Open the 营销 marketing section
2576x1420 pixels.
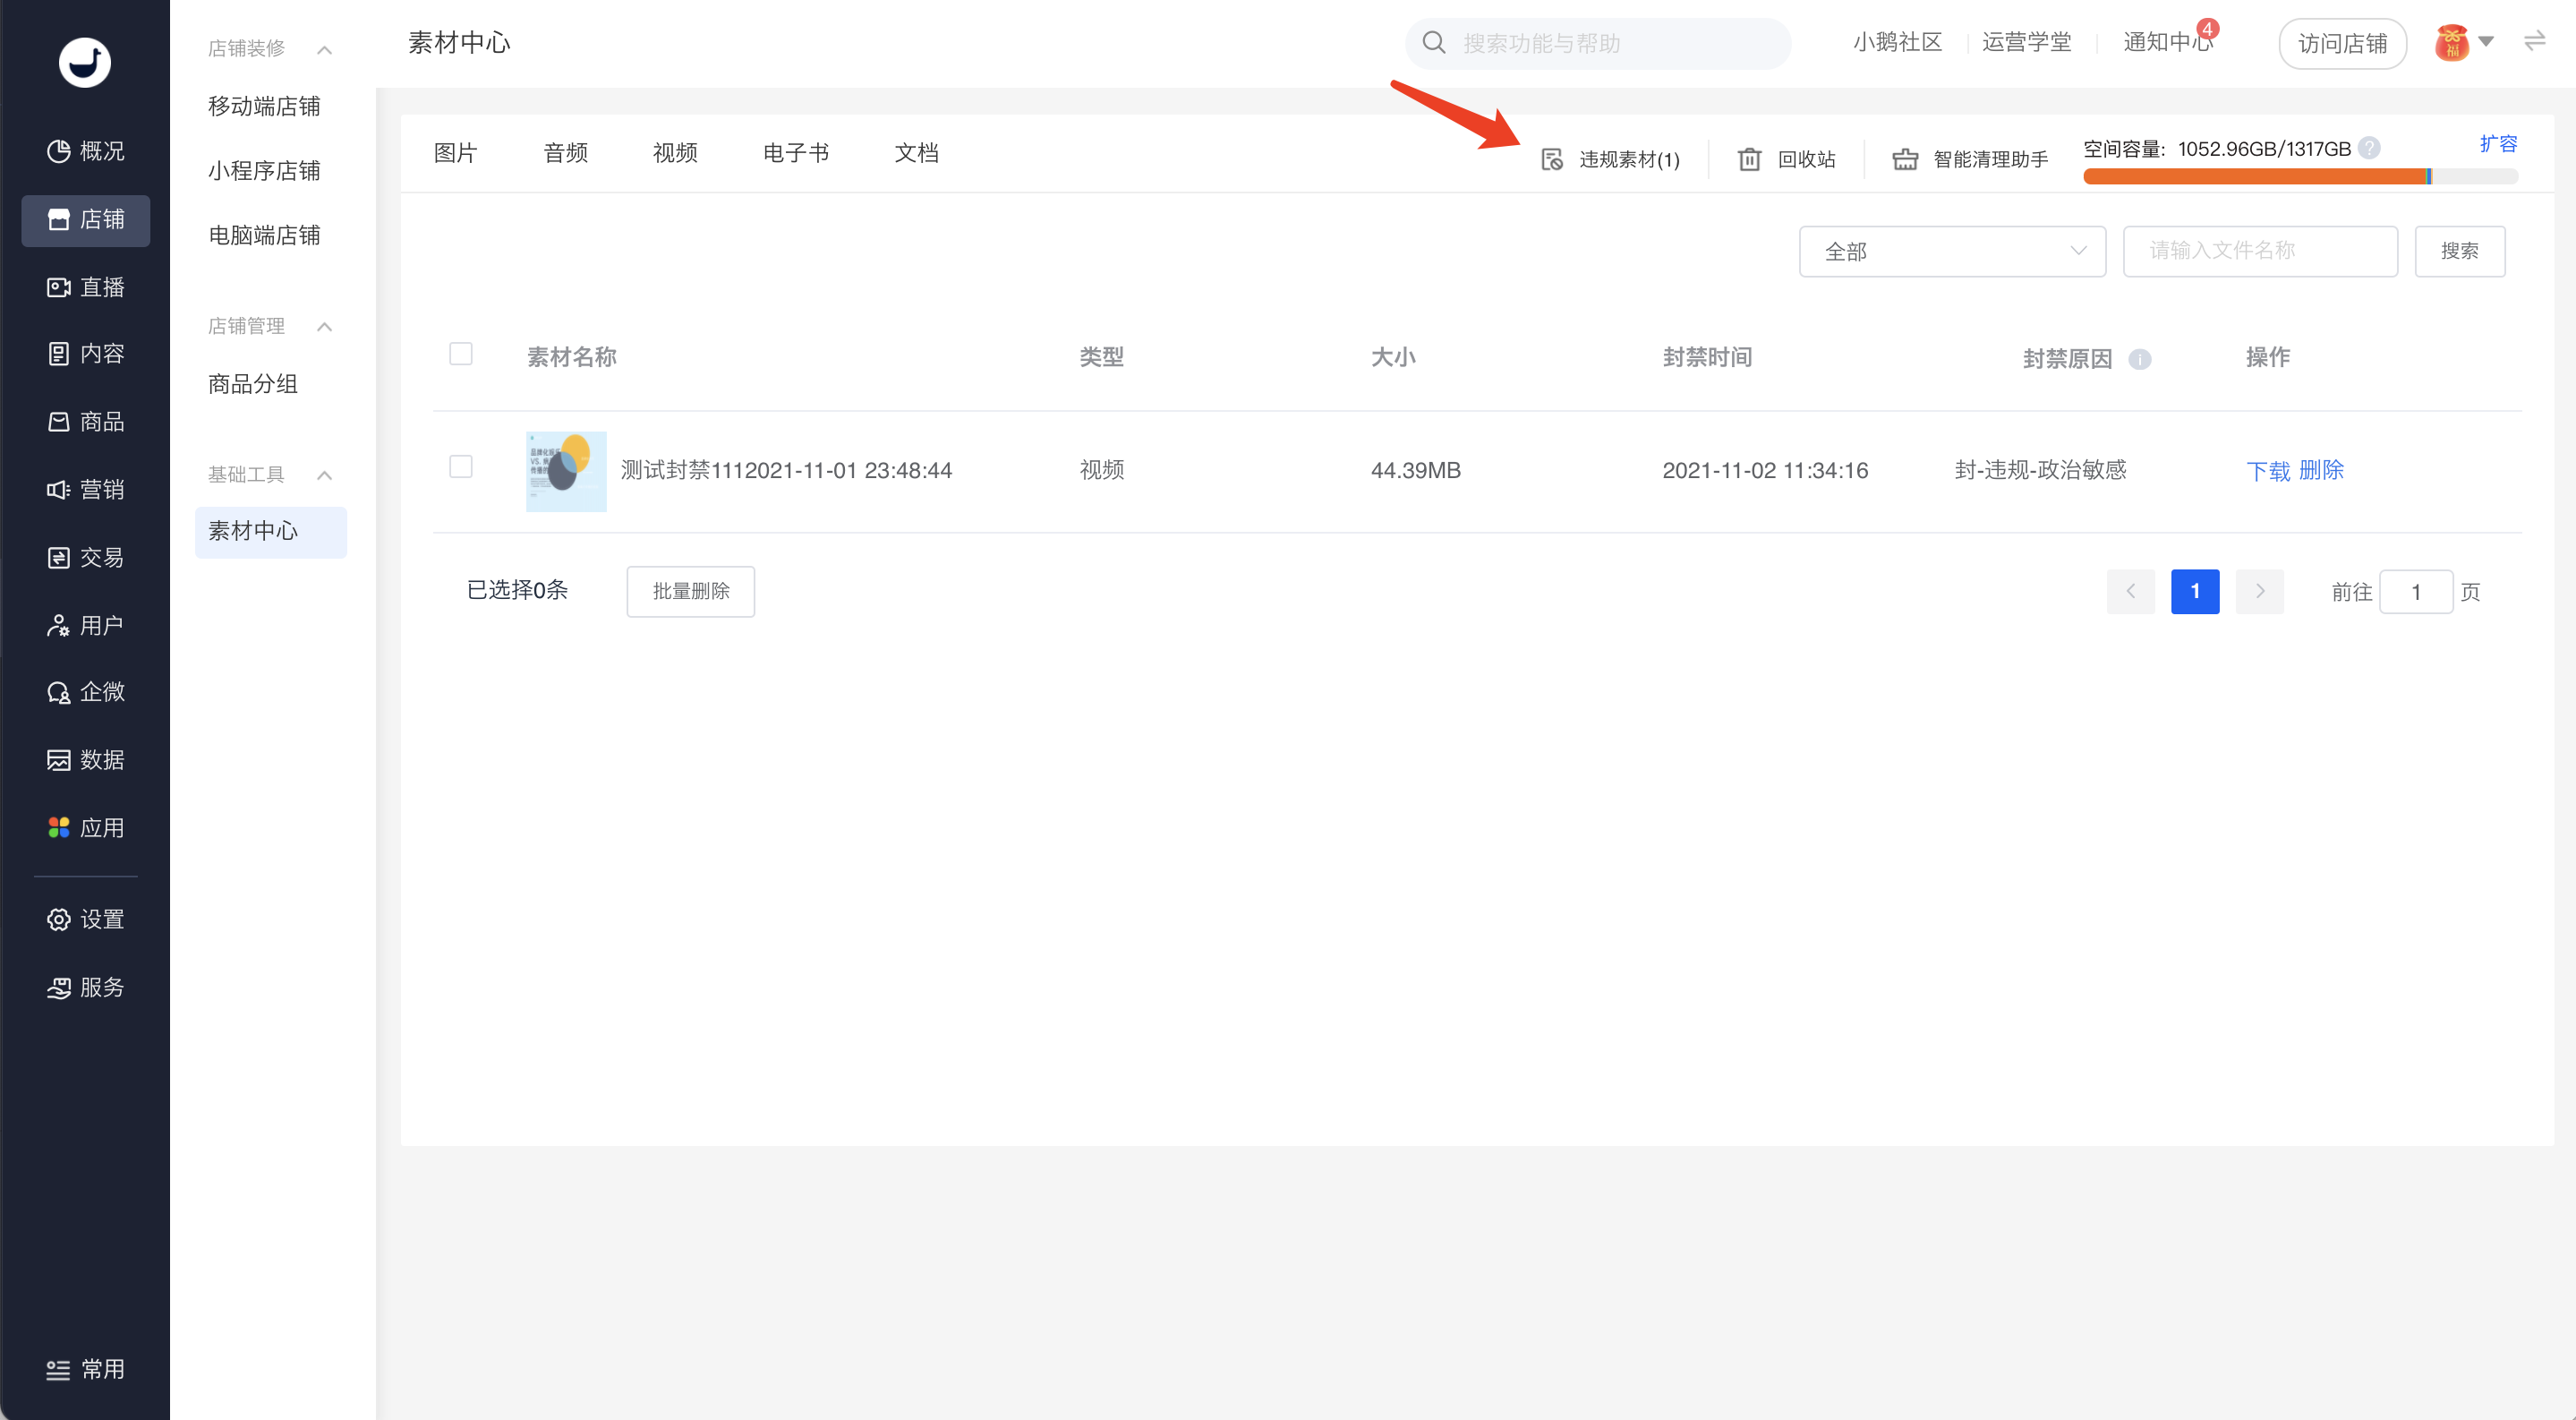click(86, 490)
